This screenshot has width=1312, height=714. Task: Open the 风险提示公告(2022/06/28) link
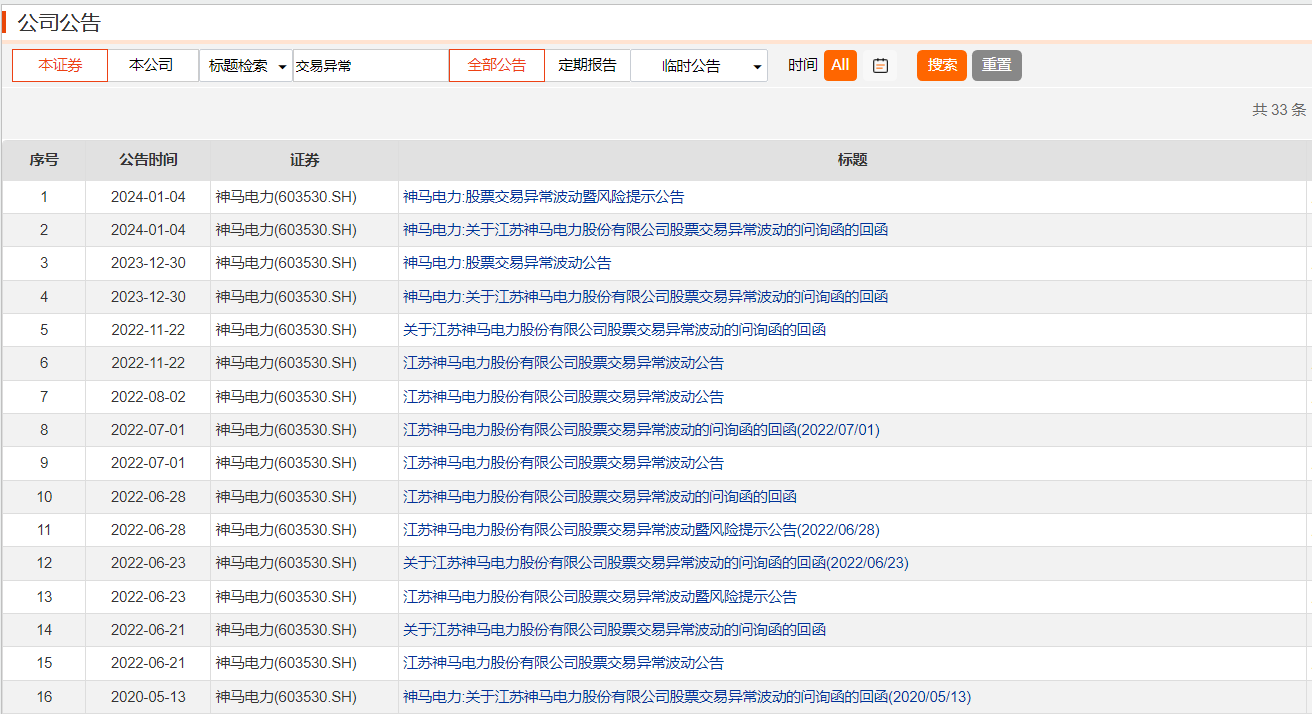point(641,530)
